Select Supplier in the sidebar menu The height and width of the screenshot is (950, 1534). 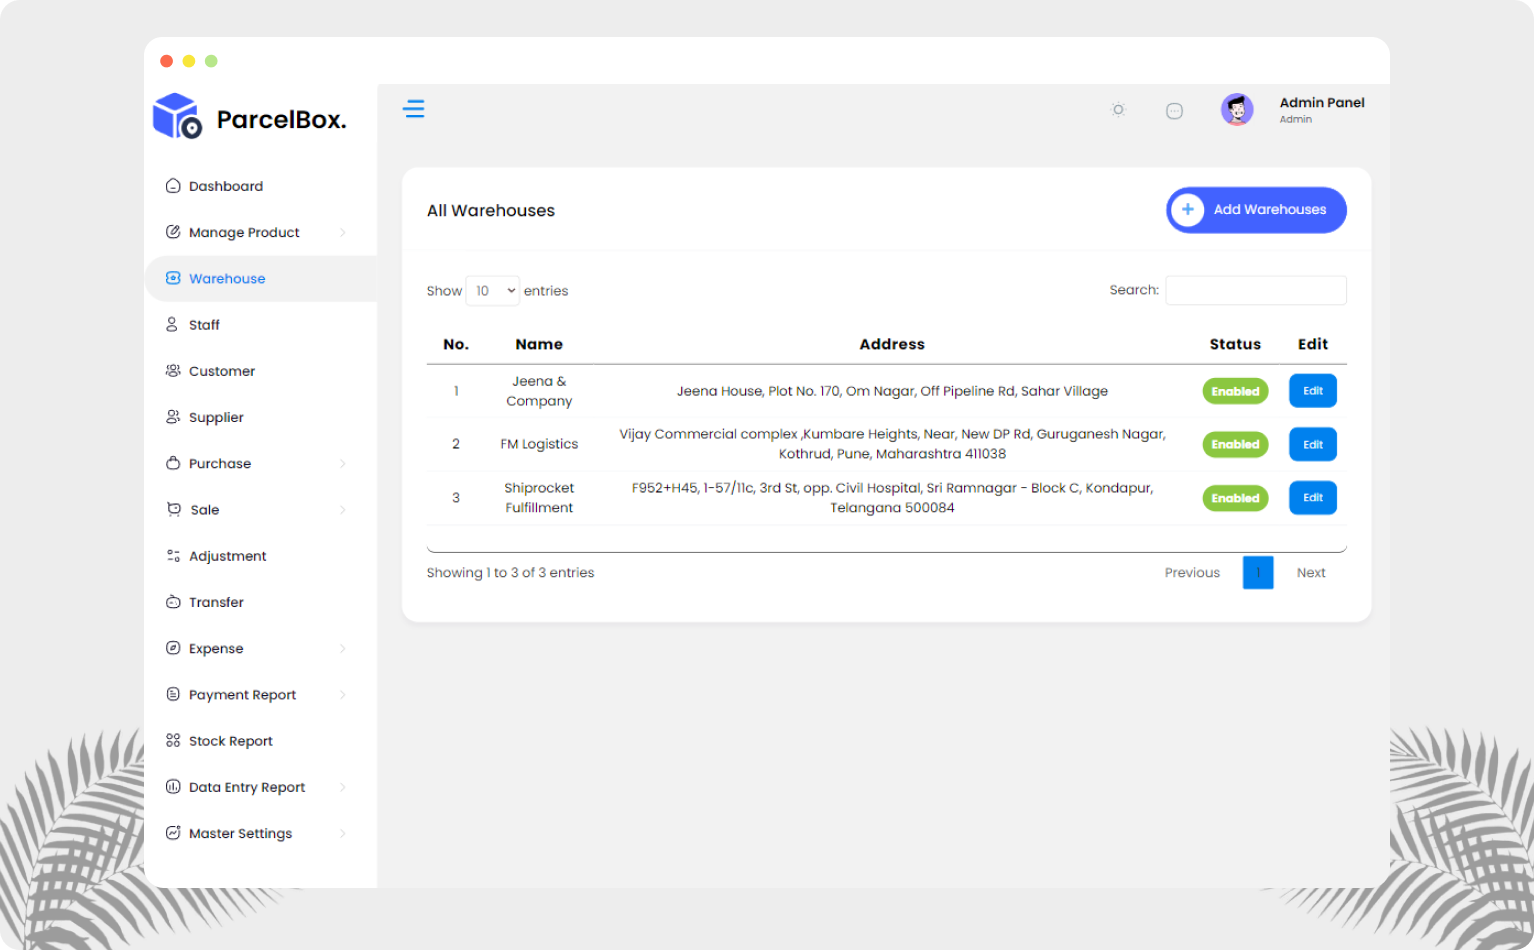pos(215,417)
